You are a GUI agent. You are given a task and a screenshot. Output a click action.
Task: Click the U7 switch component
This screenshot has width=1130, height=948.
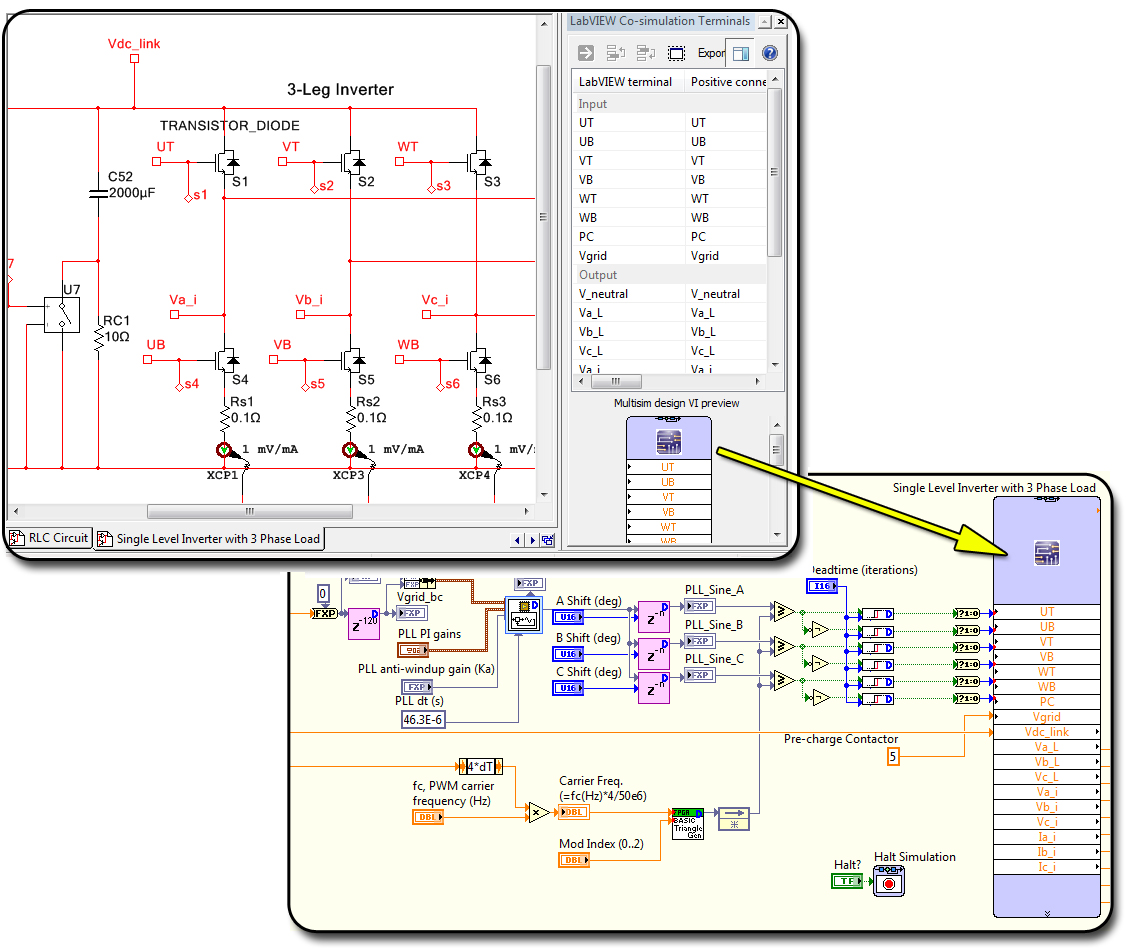tap(62, 313)
